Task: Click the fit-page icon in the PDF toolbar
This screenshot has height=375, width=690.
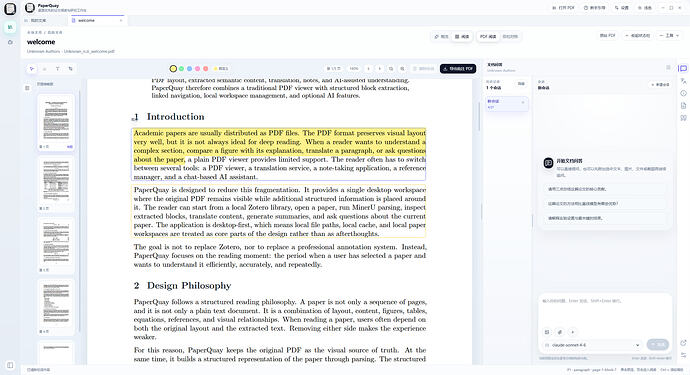Action: coord(391,69)
